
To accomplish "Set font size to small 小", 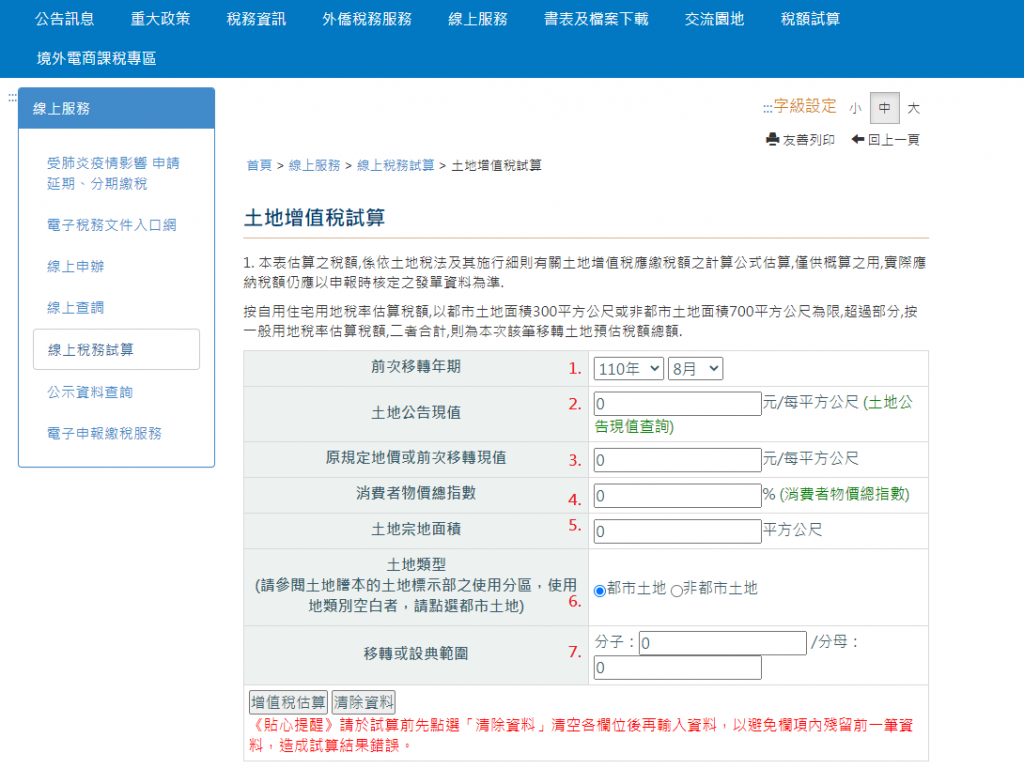I will (856, 108).
